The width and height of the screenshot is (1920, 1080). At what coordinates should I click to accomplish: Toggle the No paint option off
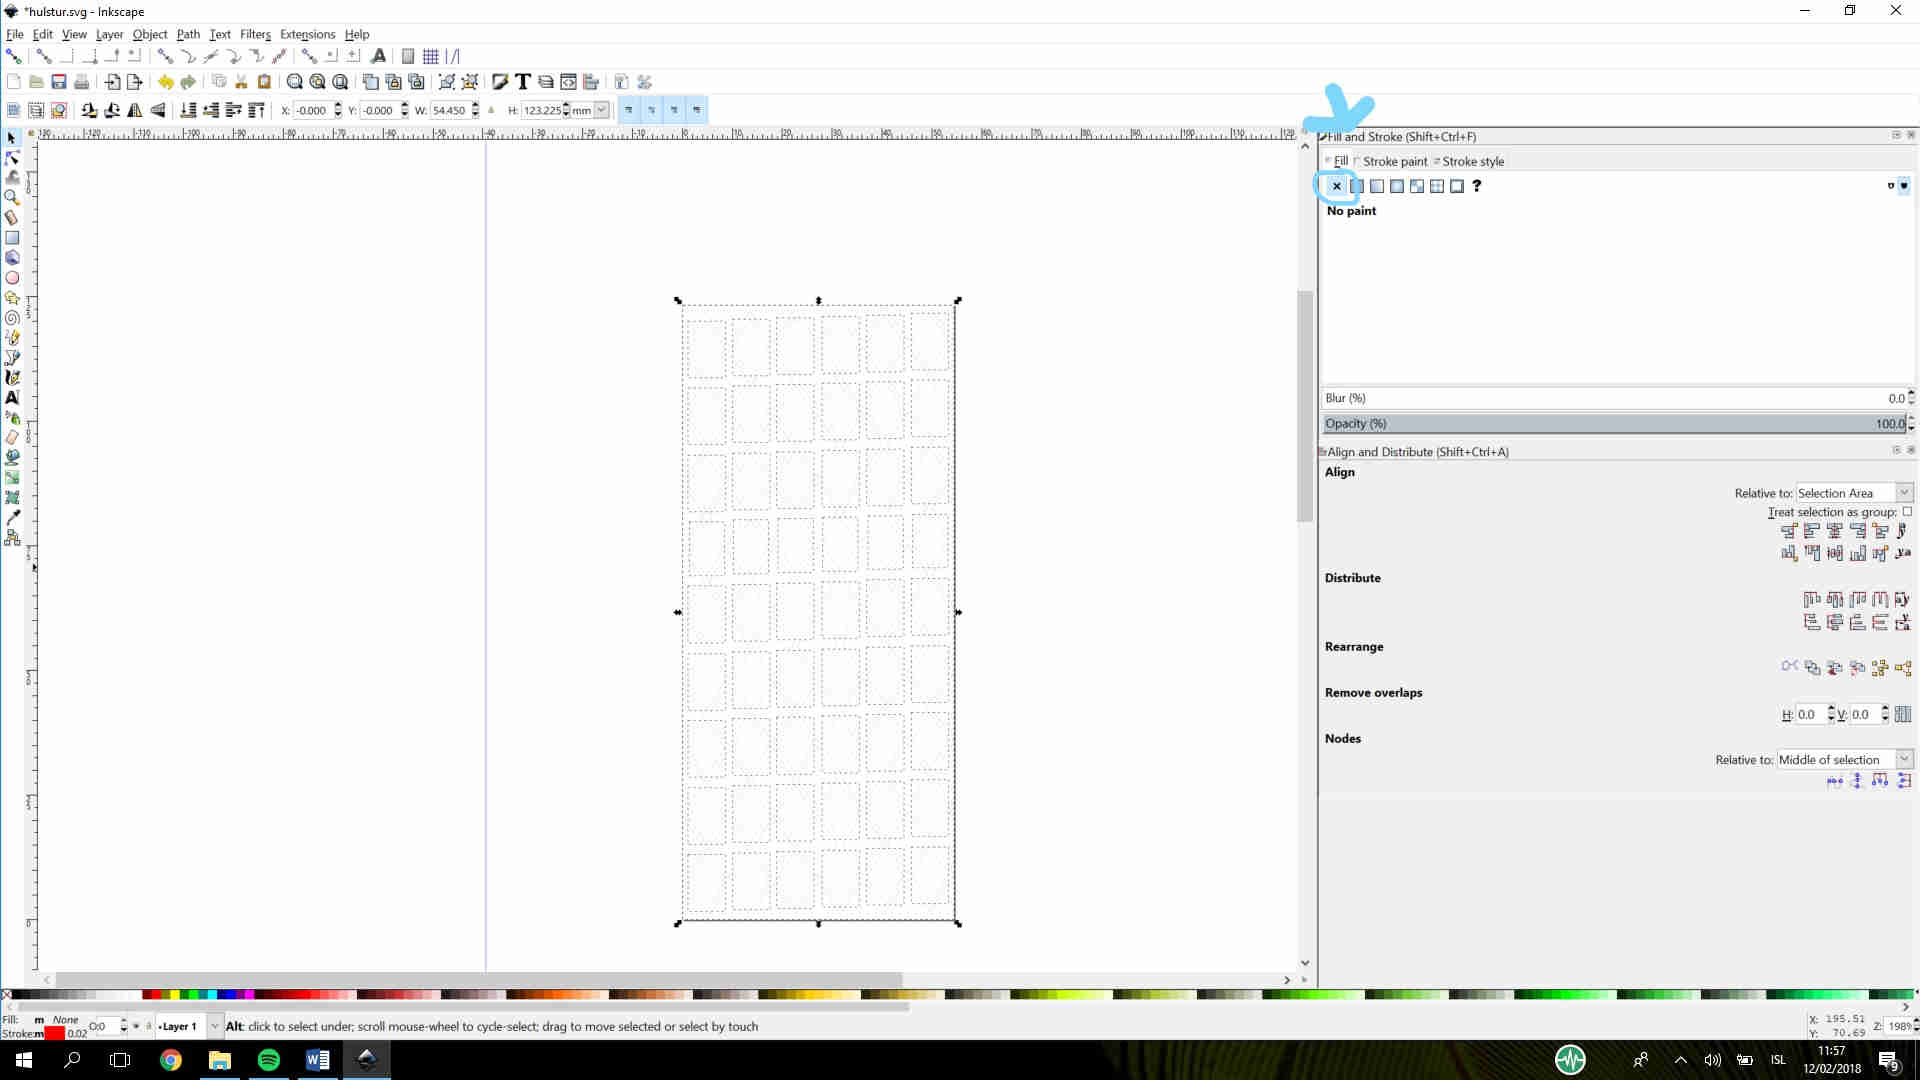coord(1336,186)
